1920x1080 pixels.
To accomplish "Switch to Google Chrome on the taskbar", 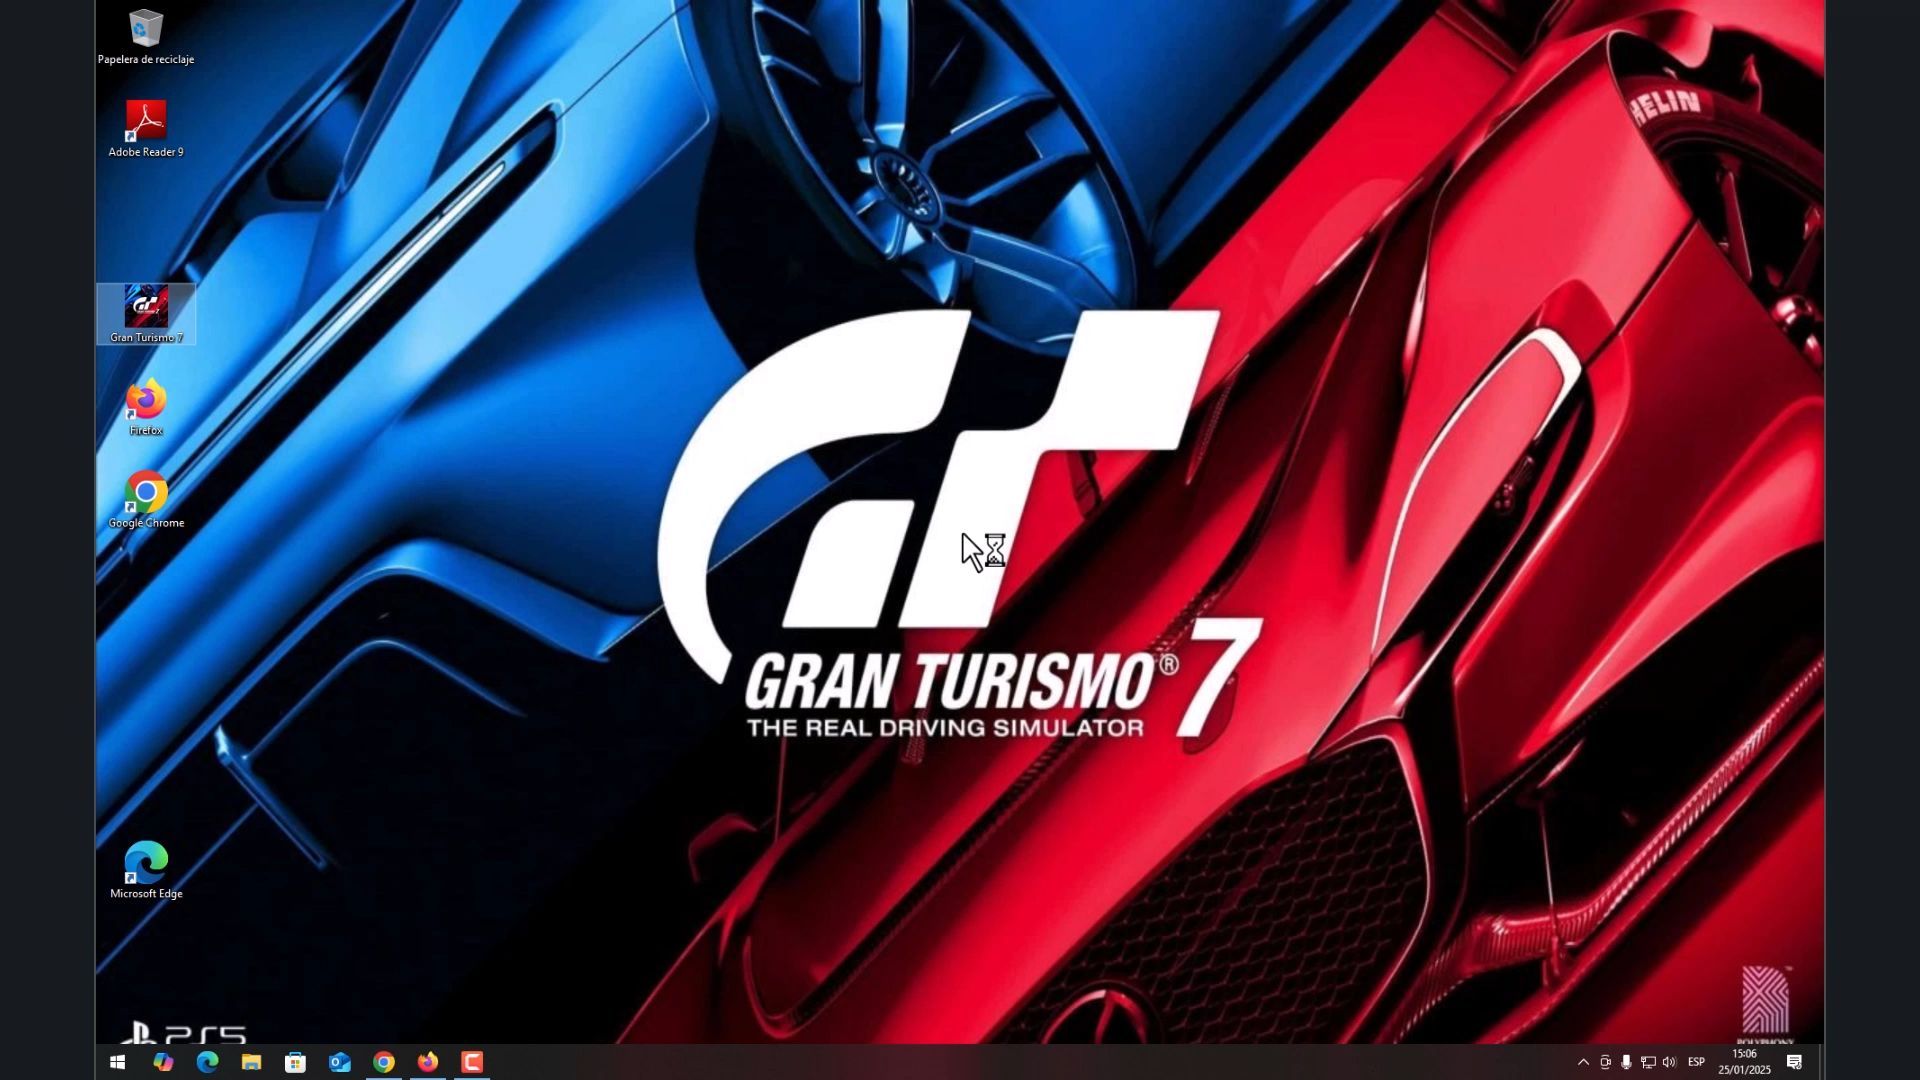I will [x=384, y=1062].
